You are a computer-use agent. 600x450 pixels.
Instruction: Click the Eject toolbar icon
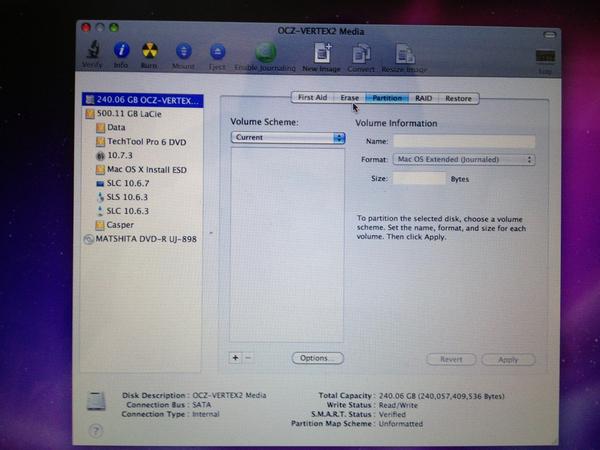coord(217,52)
